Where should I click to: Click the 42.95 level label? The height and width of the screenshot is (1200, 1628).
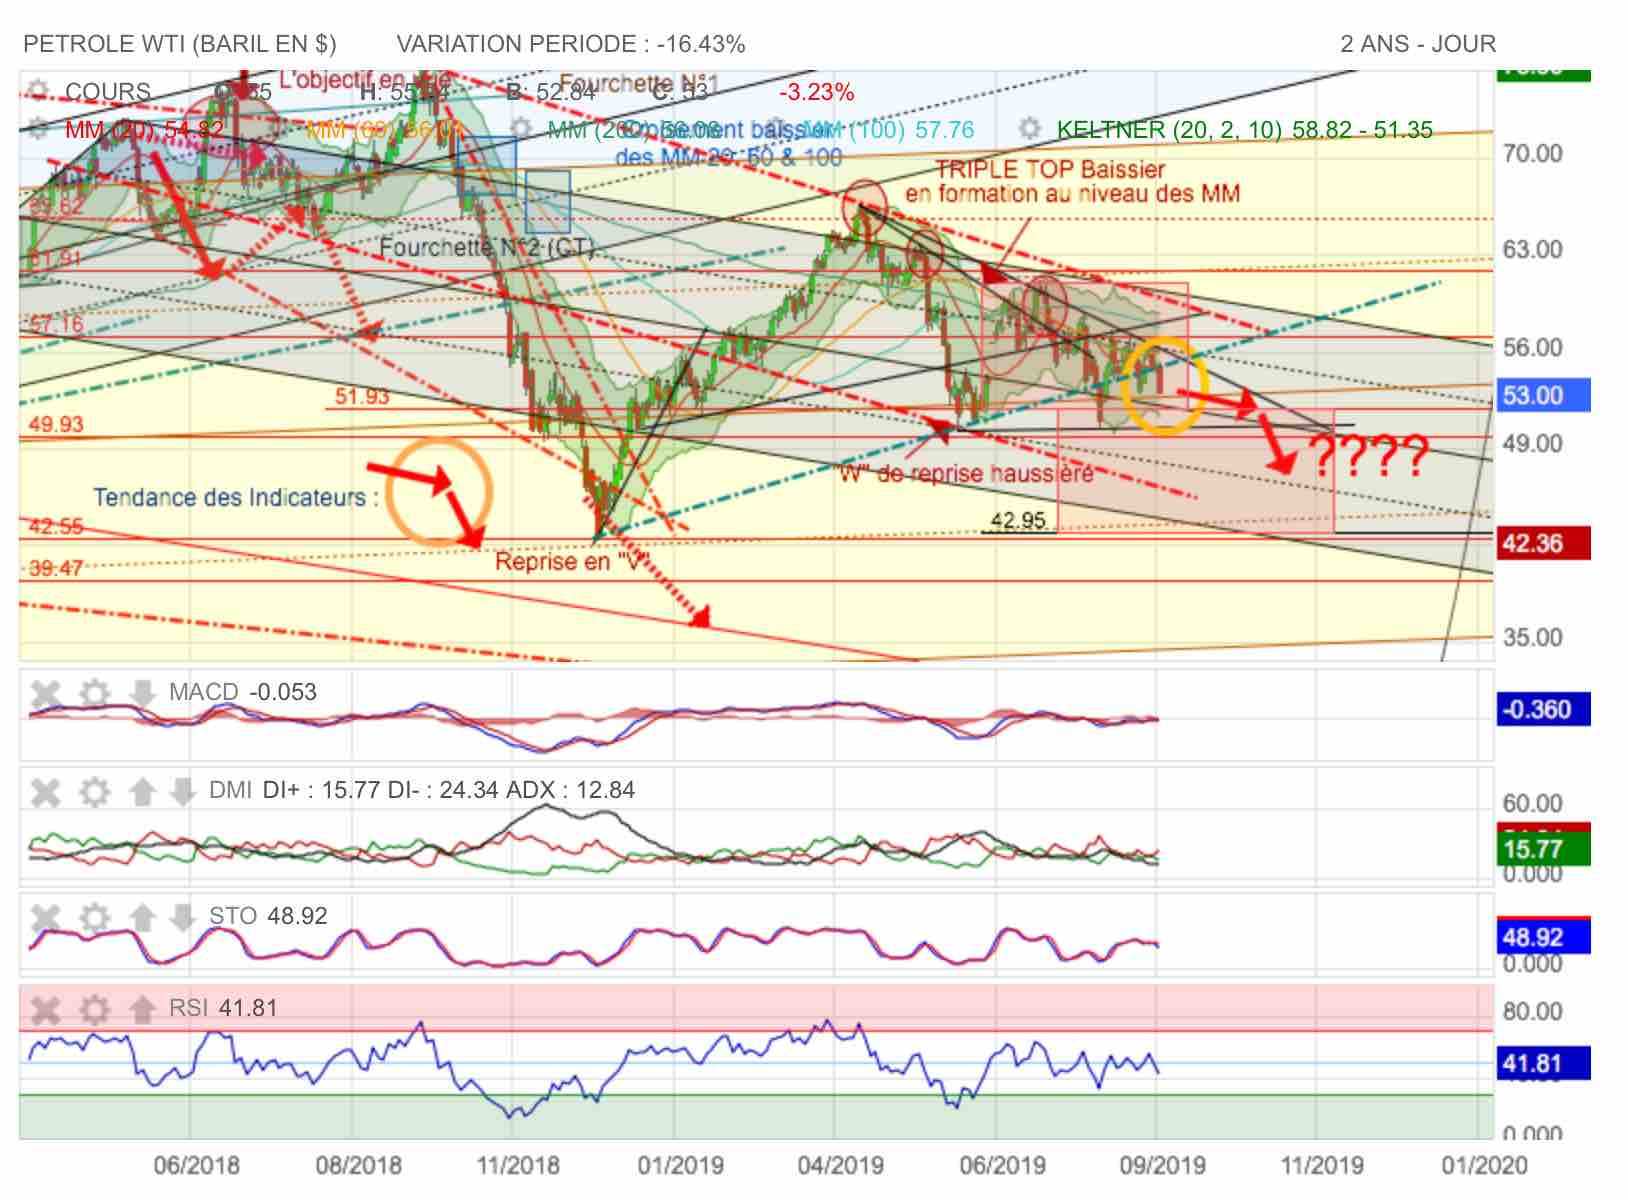[x=1017, y=520]
